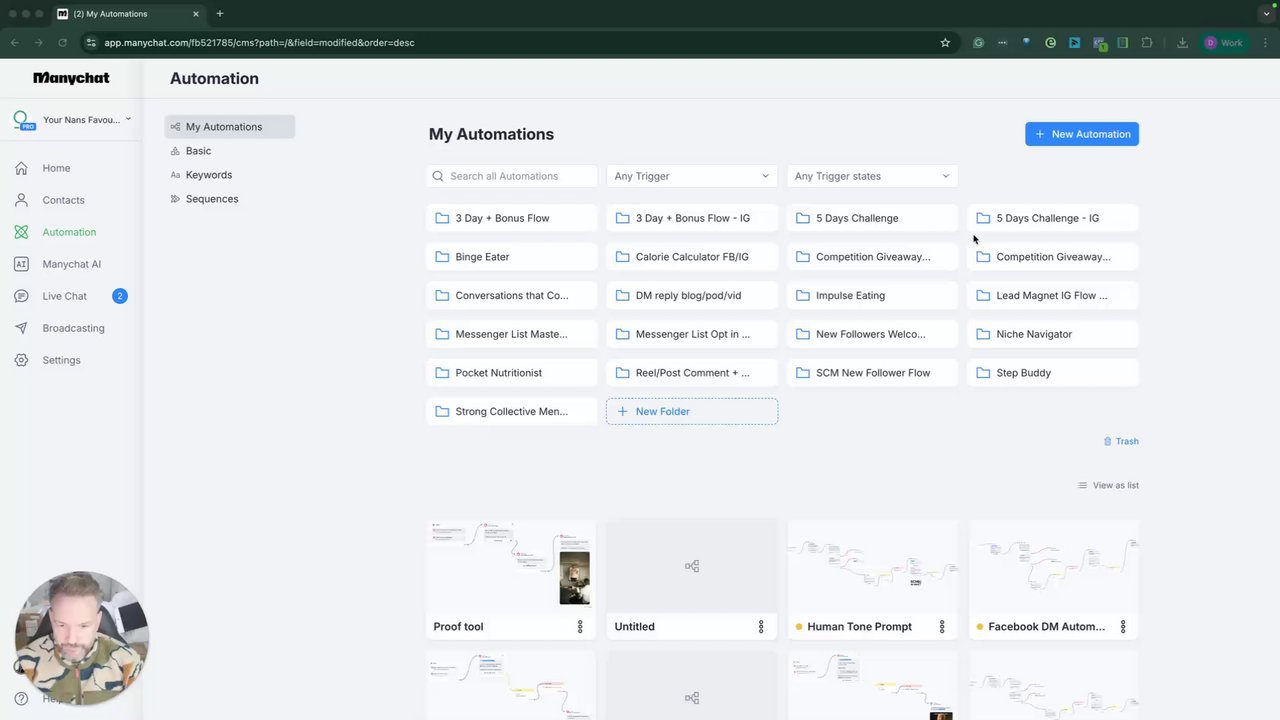Screen dimensions: 1280x720
Task: Open the Strong Collective Men... folder
Action: click(512, 412)
